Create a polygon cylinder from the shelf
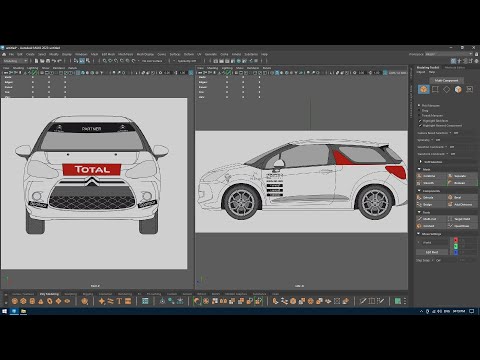Image resolution: width=480 pixels, height=360 pixels. (32, 301)
